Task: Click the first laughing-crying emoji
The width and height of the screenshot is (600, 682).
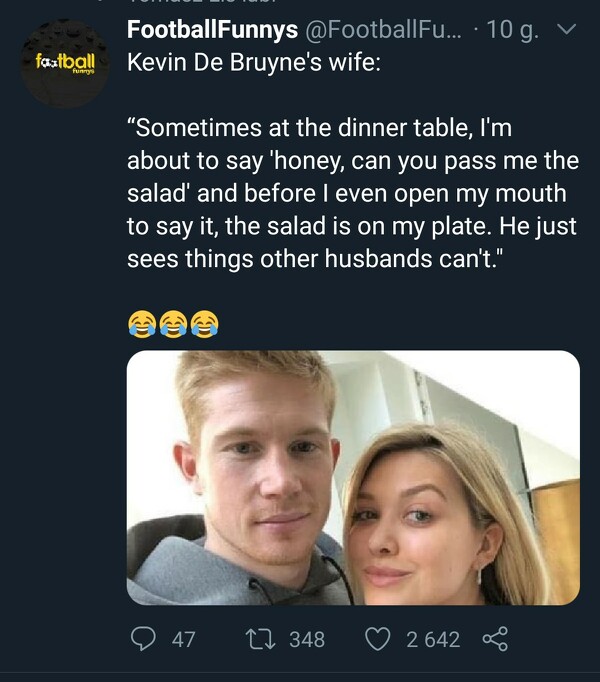Action: [142, 322]
